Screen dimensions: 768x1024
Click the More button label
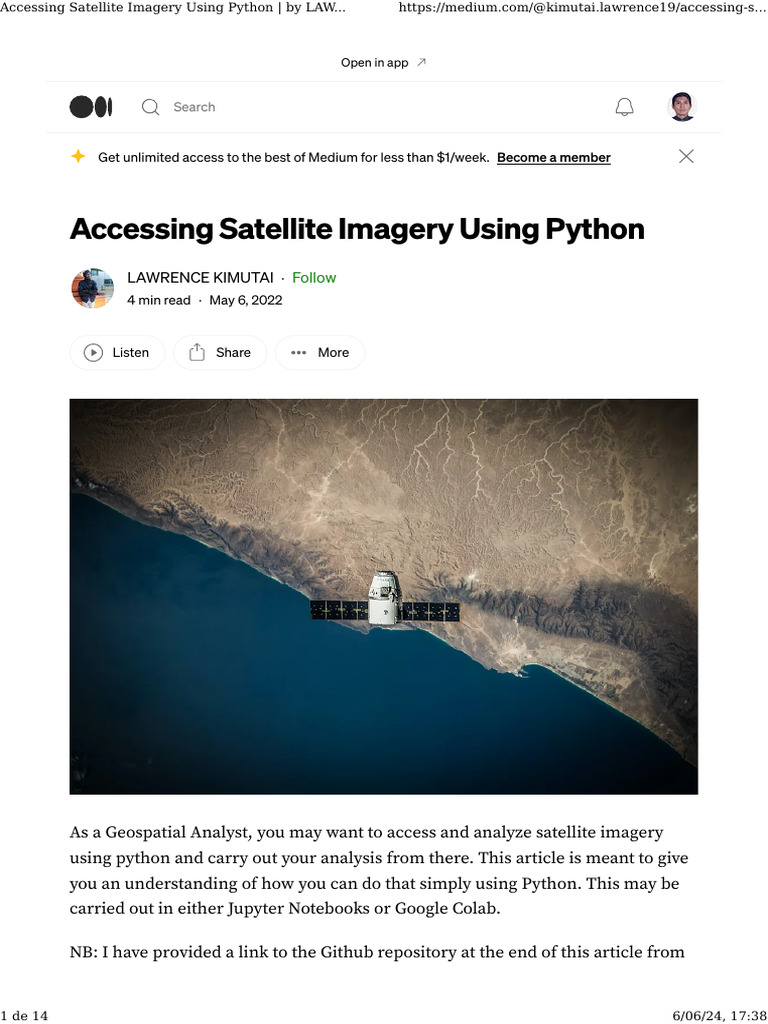(333, 353)
